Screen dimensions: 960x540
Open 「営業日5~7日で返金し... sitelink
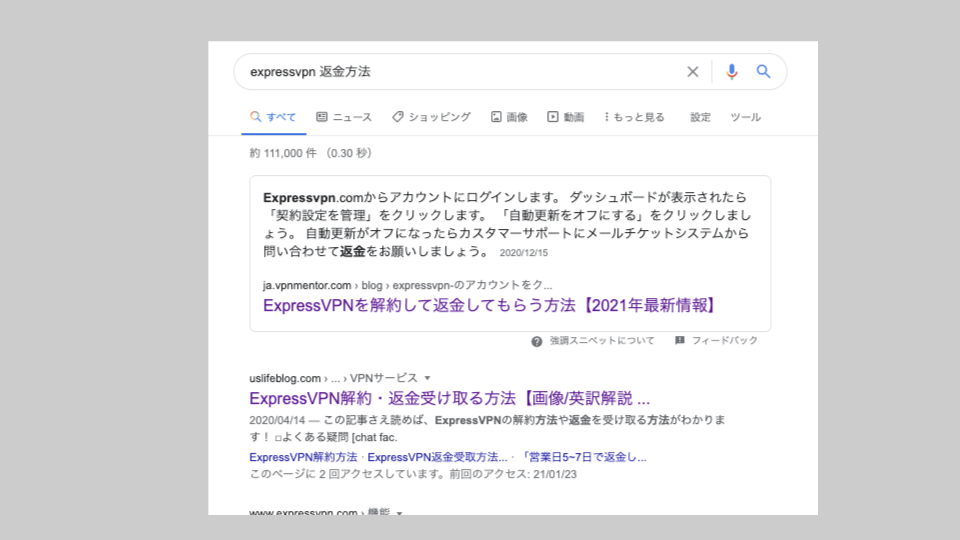point(582,457)
